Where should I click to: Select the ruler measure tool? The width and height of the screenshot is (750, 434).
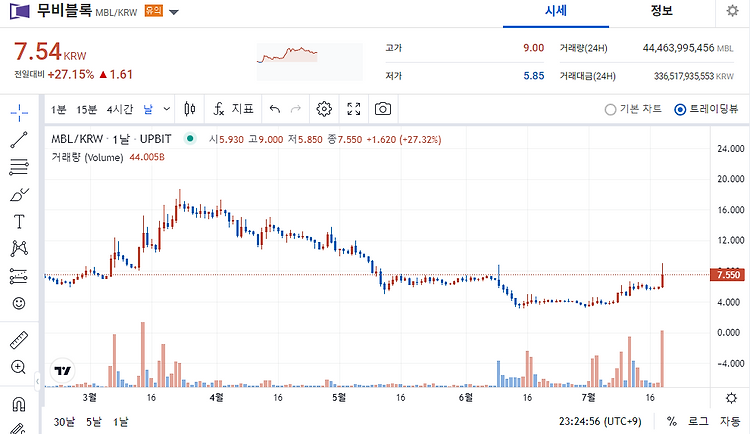click(19, 340)
